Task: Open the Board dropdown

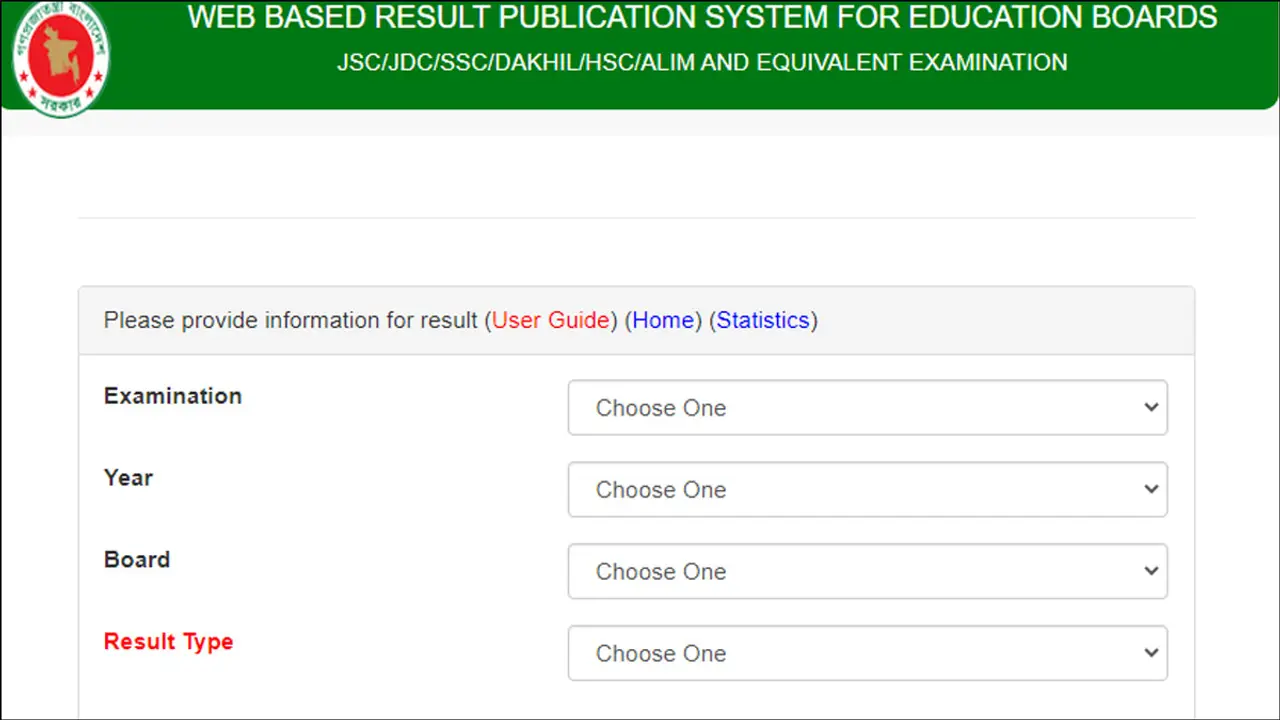Action: (x=867, y=571)
